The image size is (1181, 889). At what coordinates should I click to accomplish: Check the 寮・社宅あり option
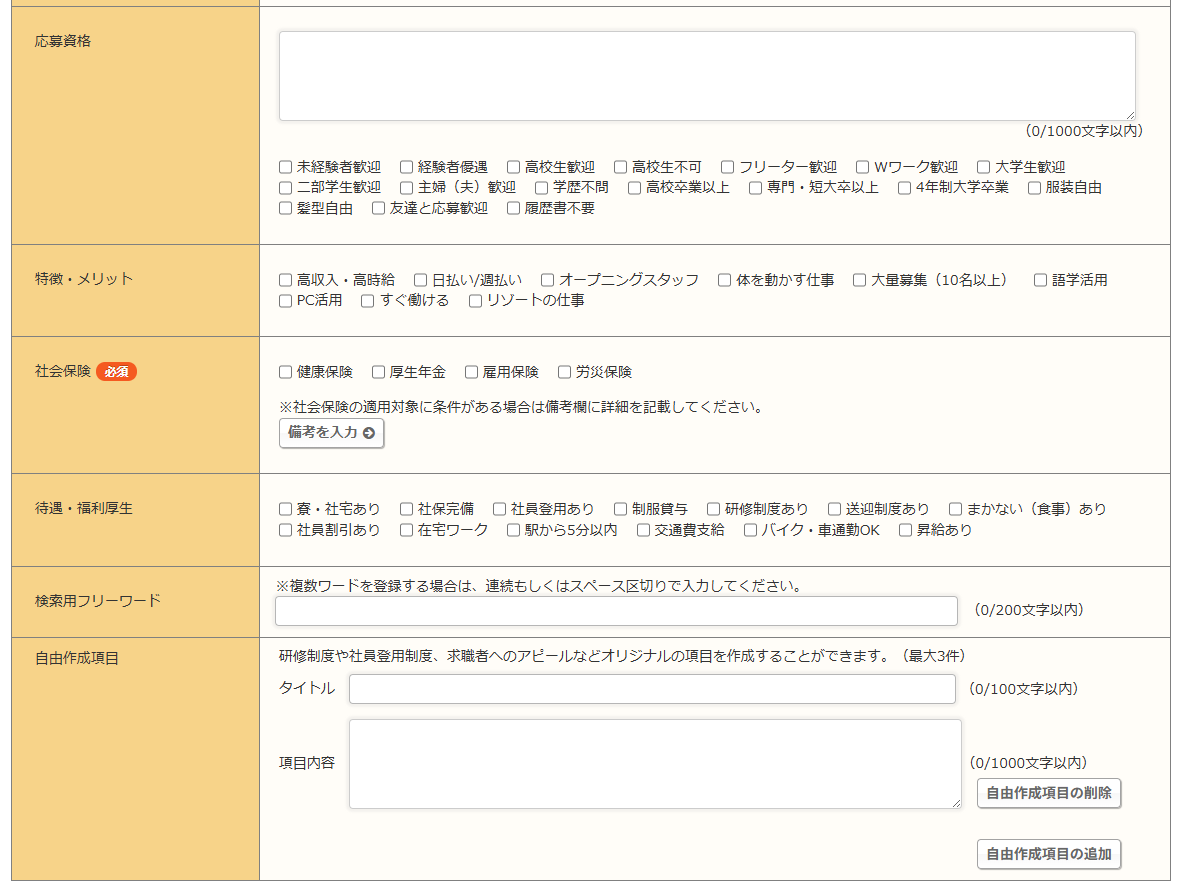click(x=286, y=509)
